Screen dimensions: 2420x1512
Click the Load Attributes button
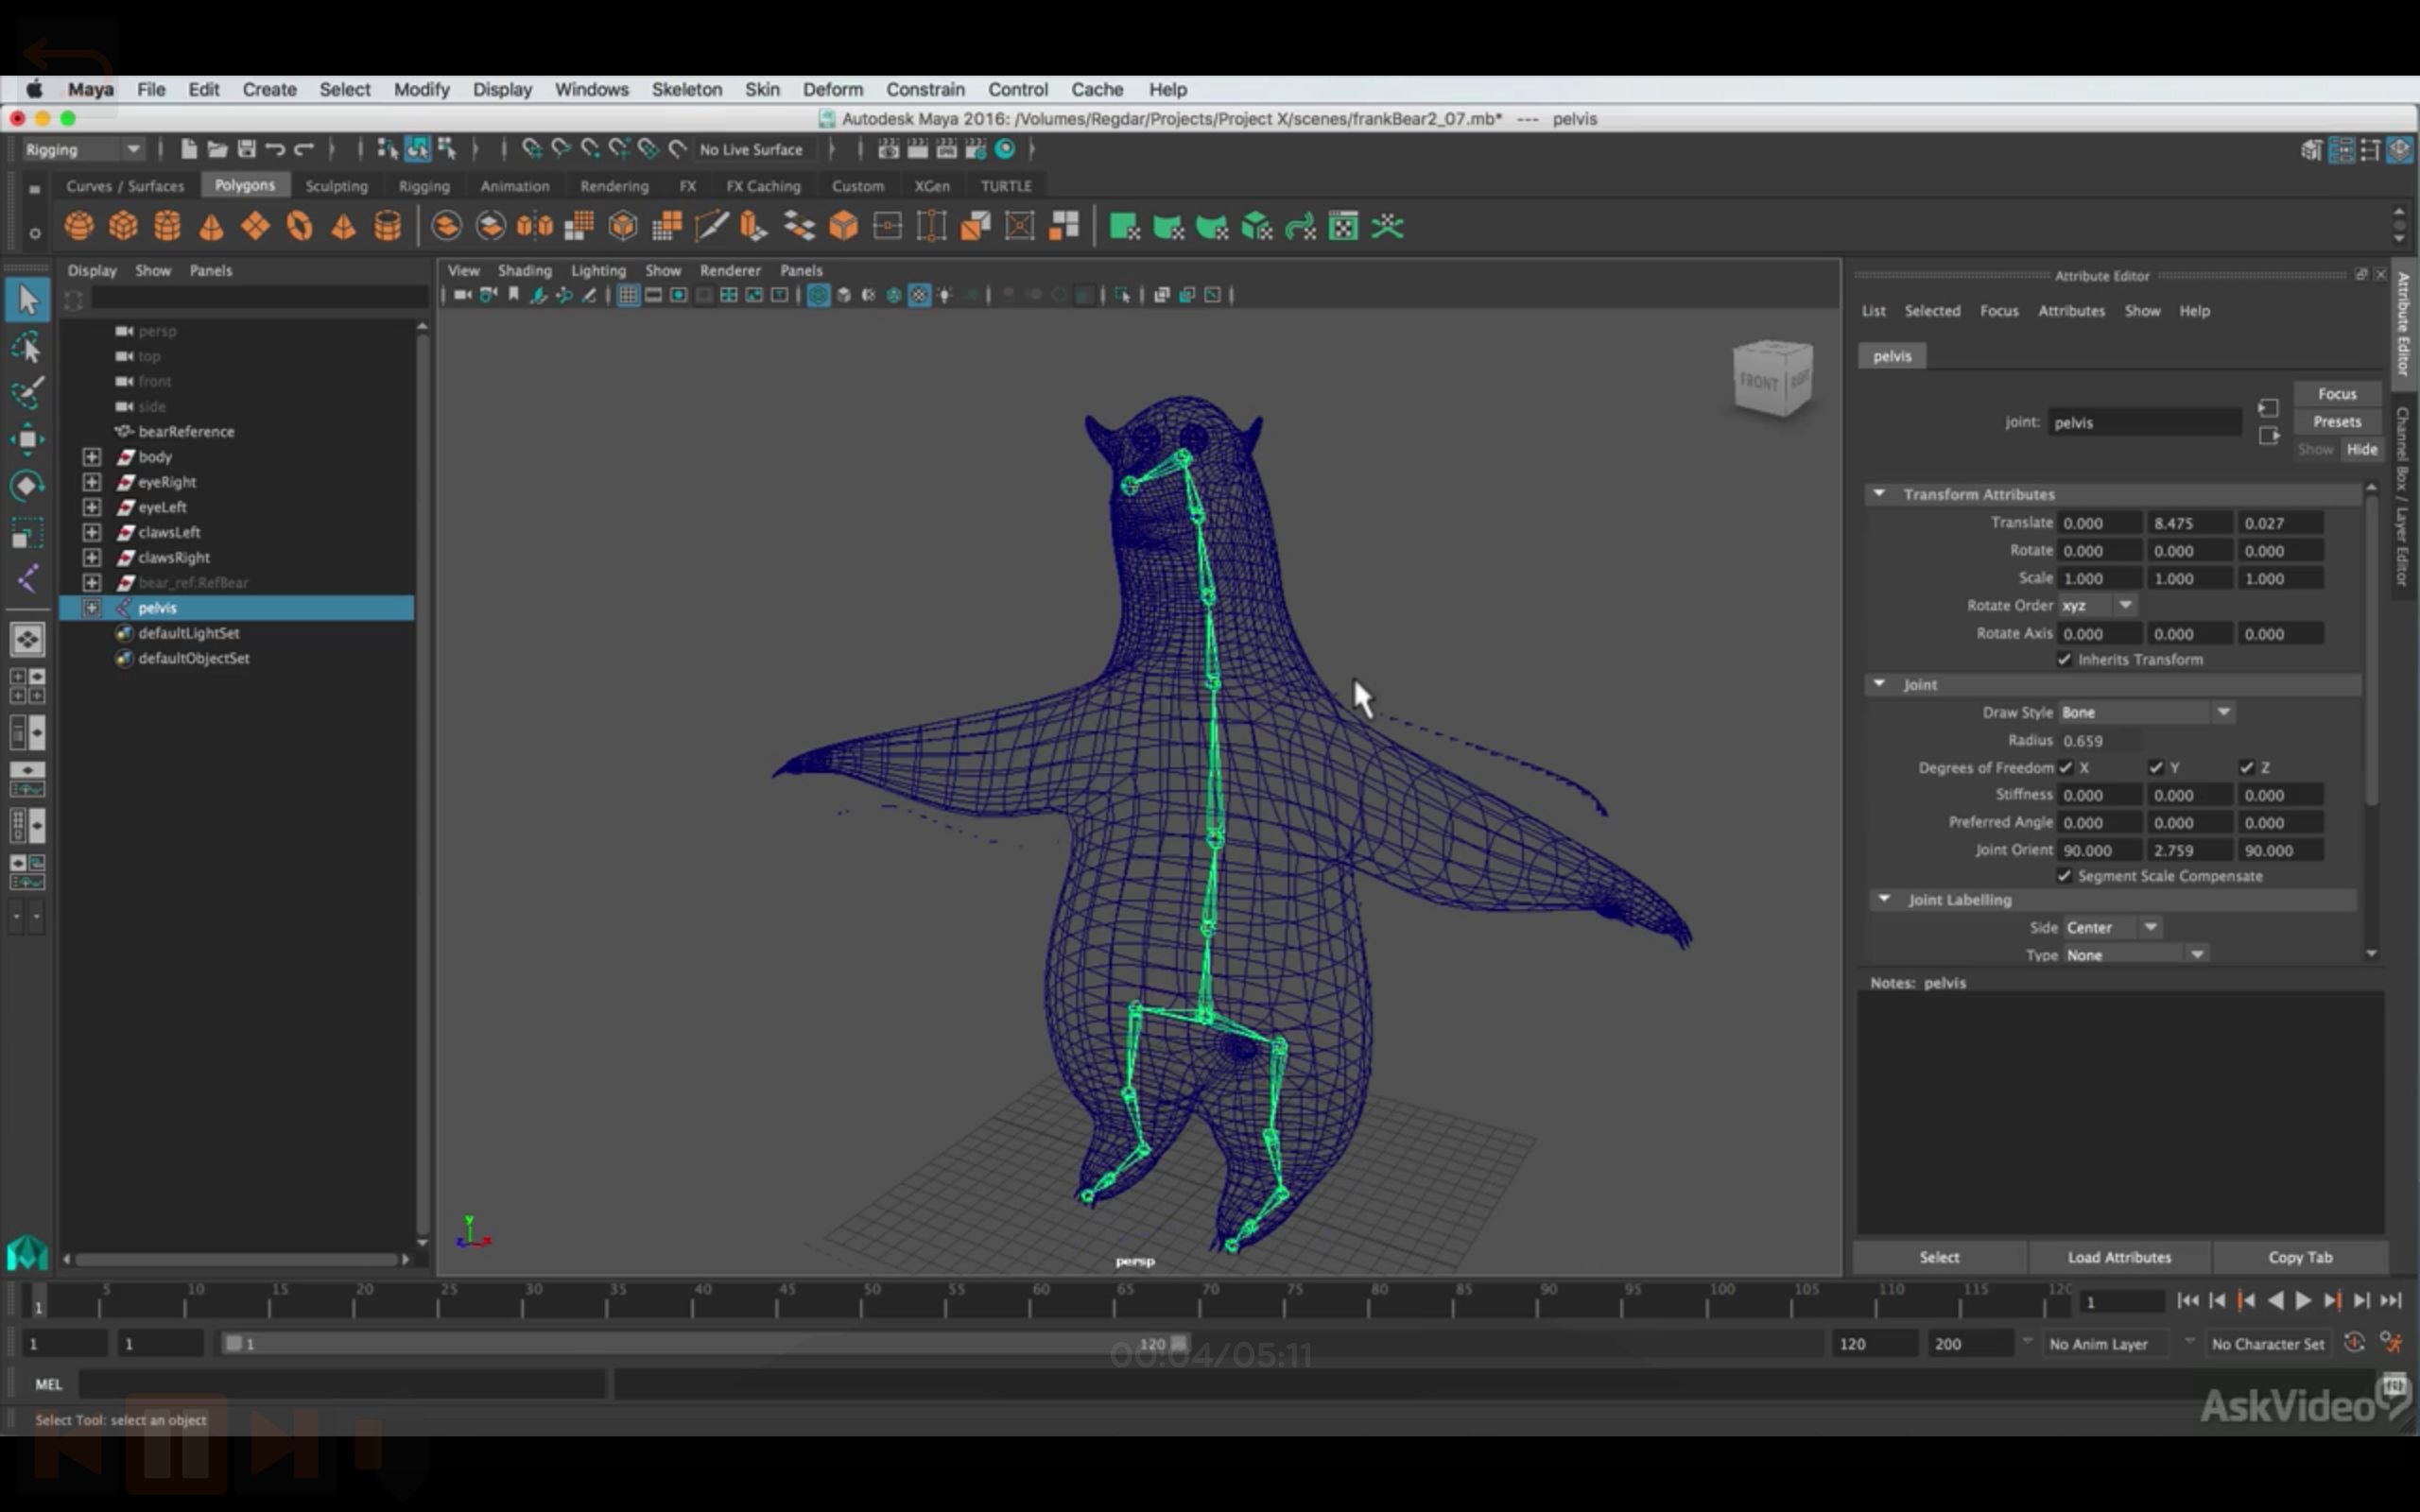click(2119, 1257)
